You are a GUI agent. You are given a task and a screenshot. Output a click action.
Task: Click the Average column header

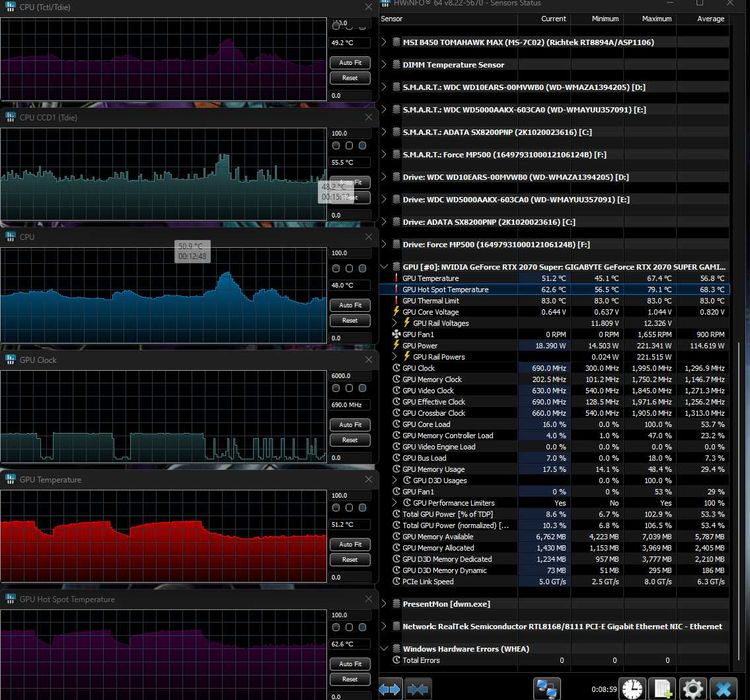(x=709, y=18)
